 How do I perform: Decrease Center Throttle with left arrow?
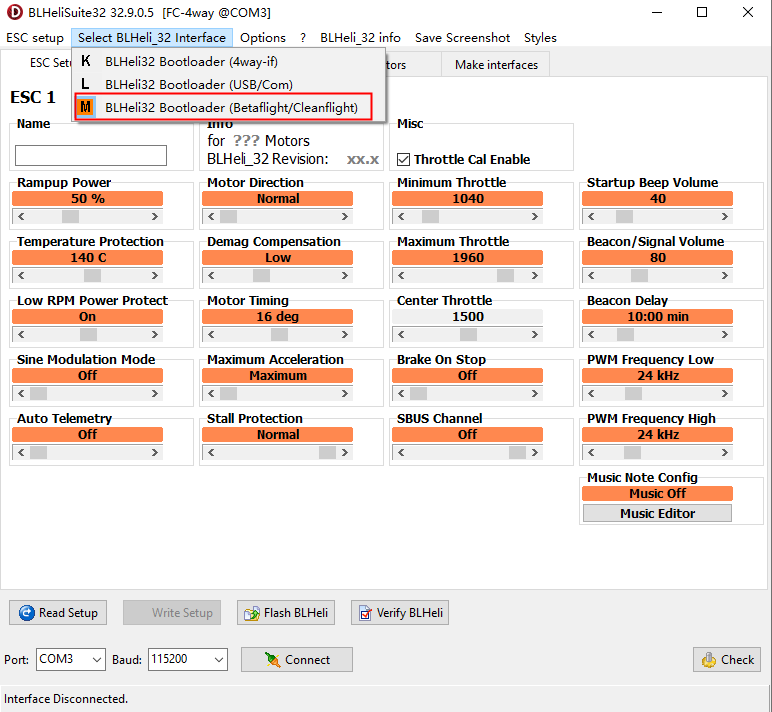coord(401,335)
